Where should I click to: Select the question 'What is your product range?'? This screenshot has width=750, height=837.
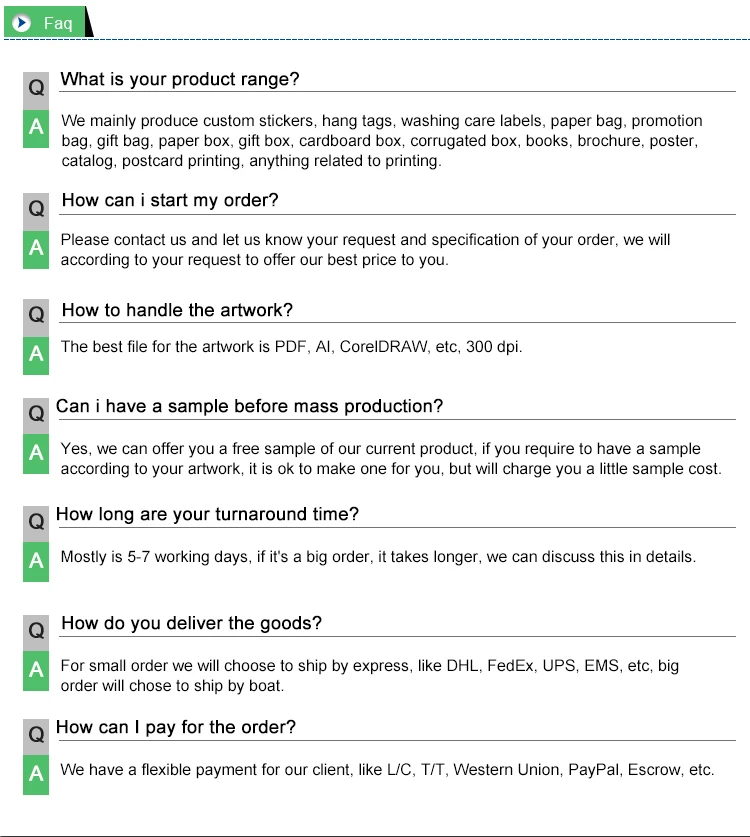[x=180, y=80]
